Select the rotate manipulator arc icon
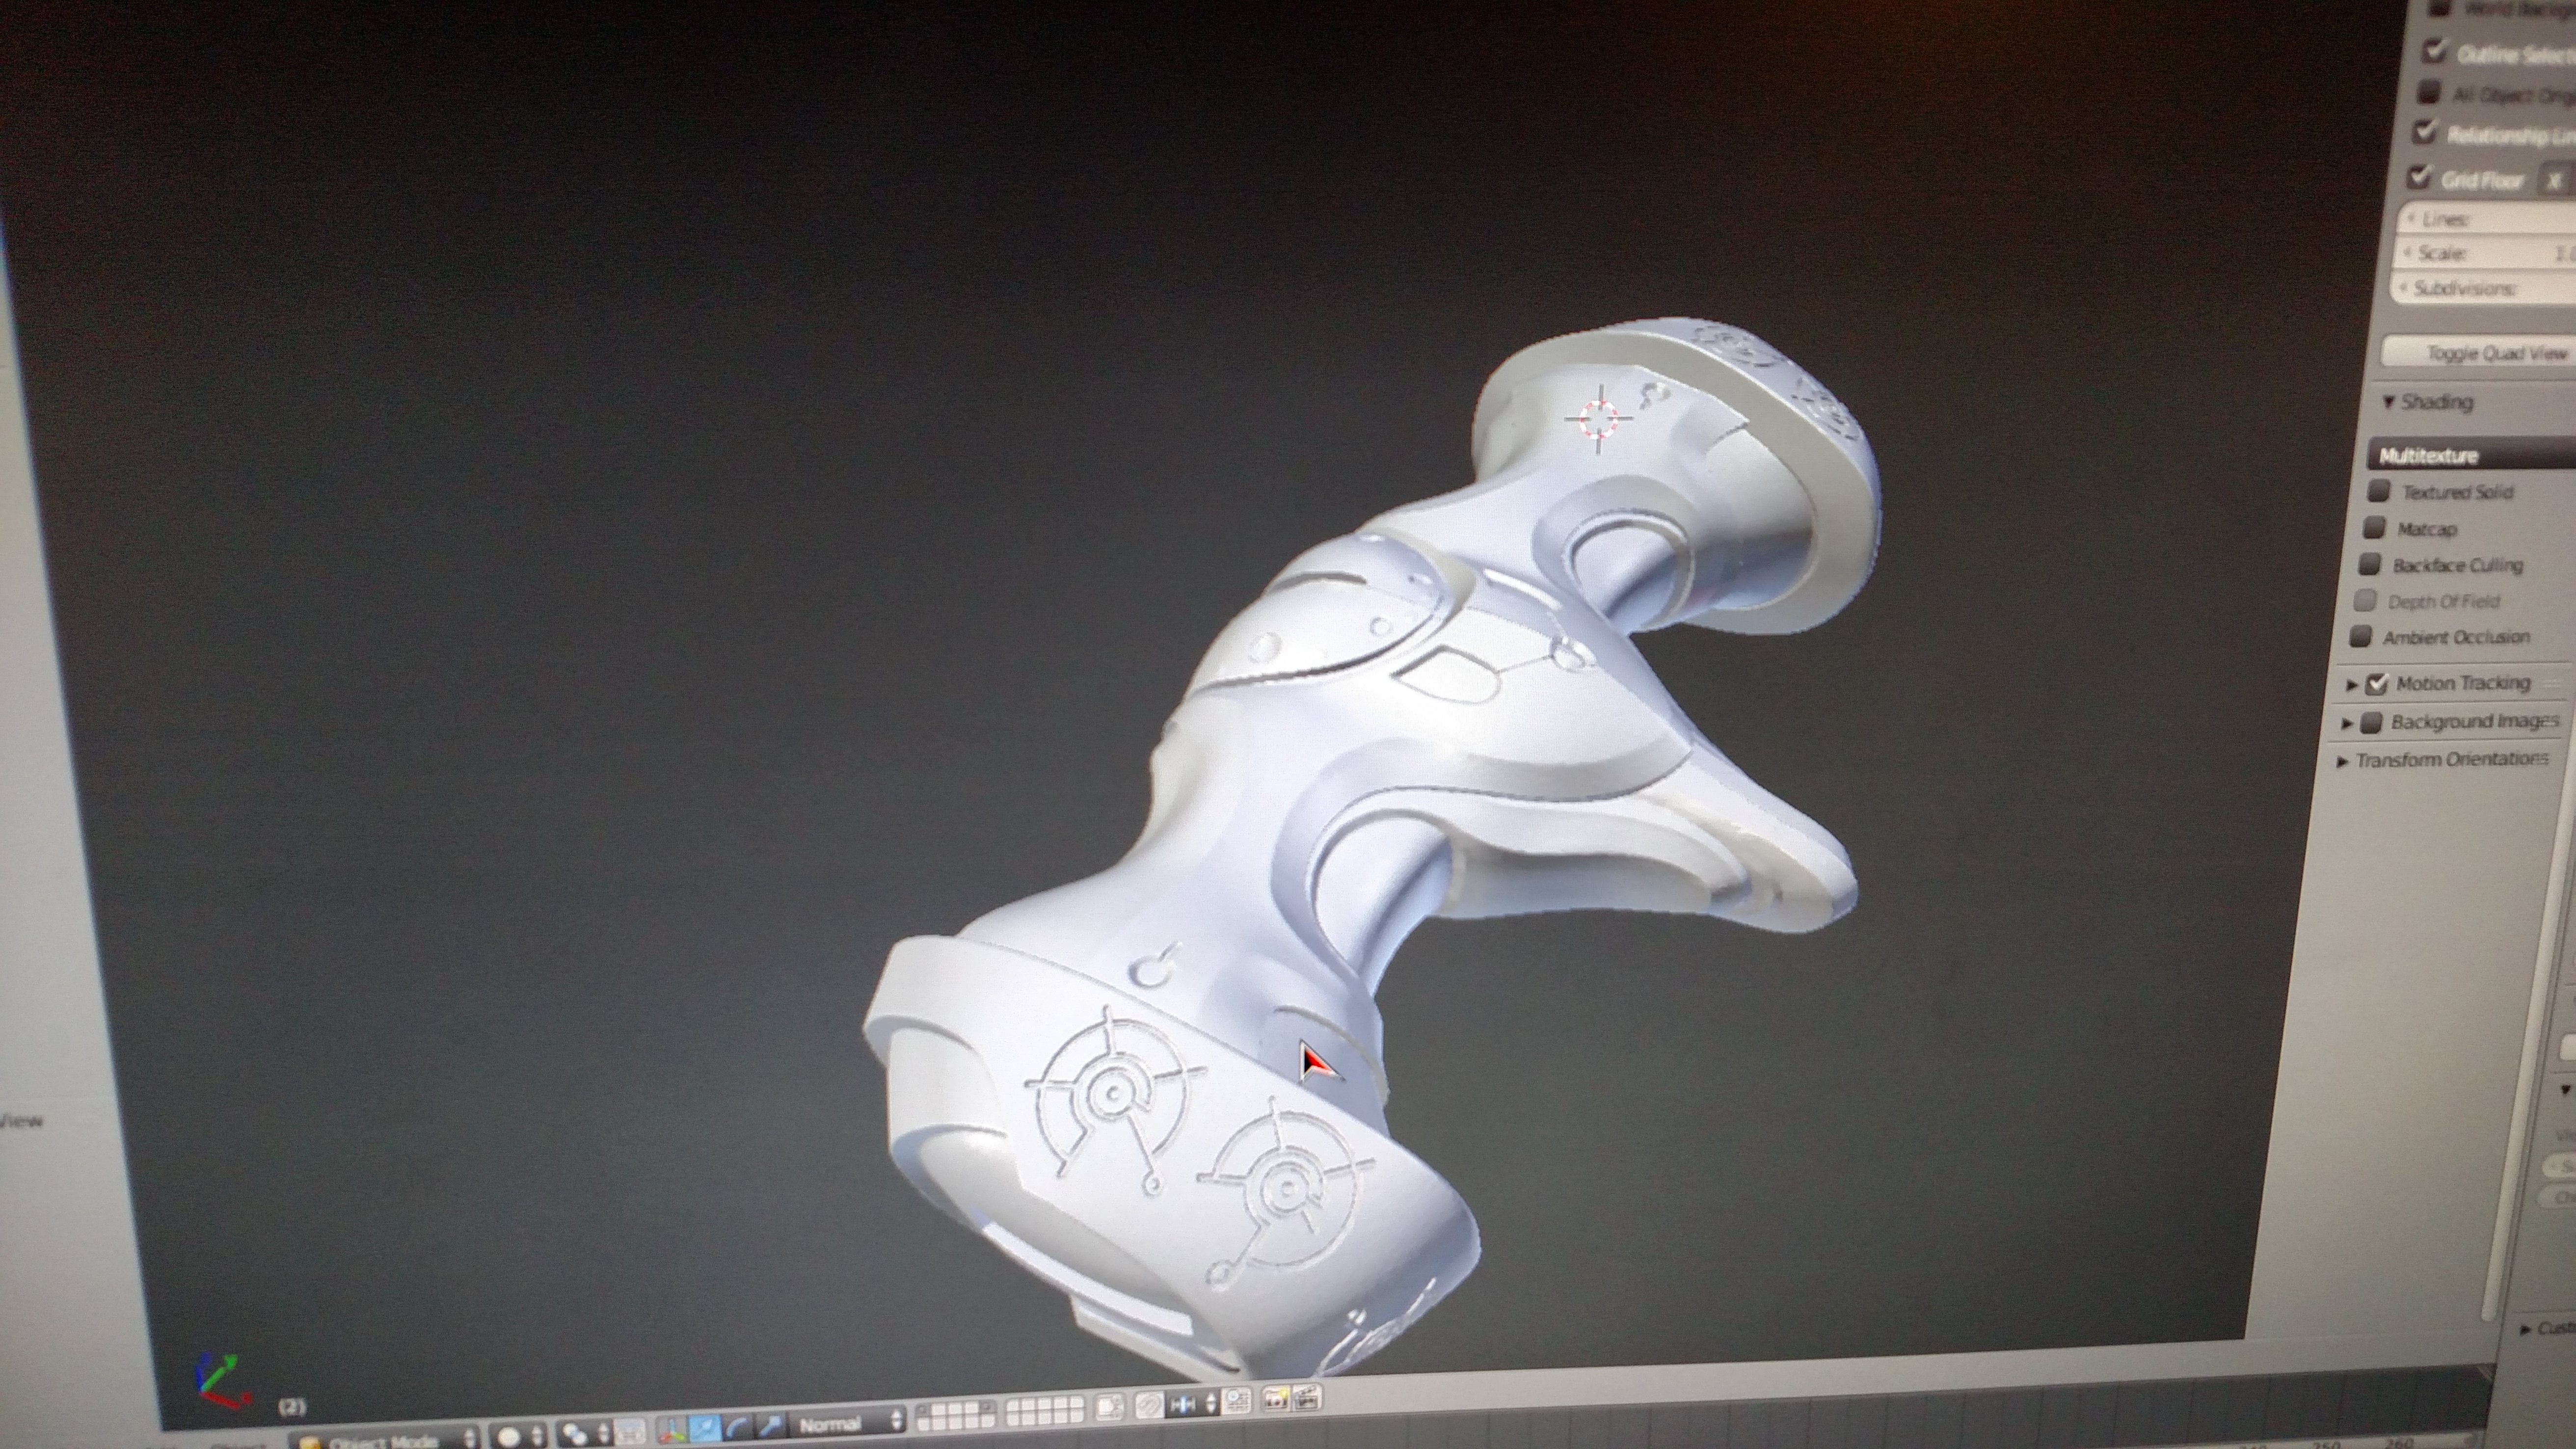The height and width of the screenshot is (1449, 2576). [737, 1428]
